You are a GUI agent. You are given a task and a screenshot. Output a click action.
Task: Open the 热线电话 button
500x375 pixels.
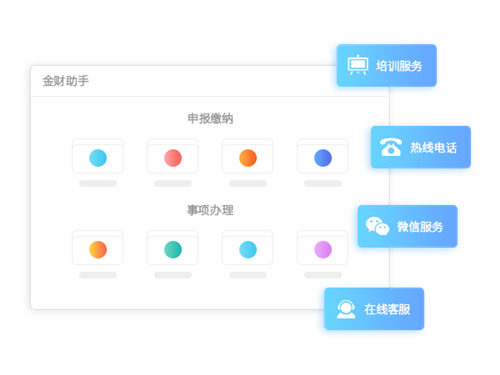click(x=421, y=147)
